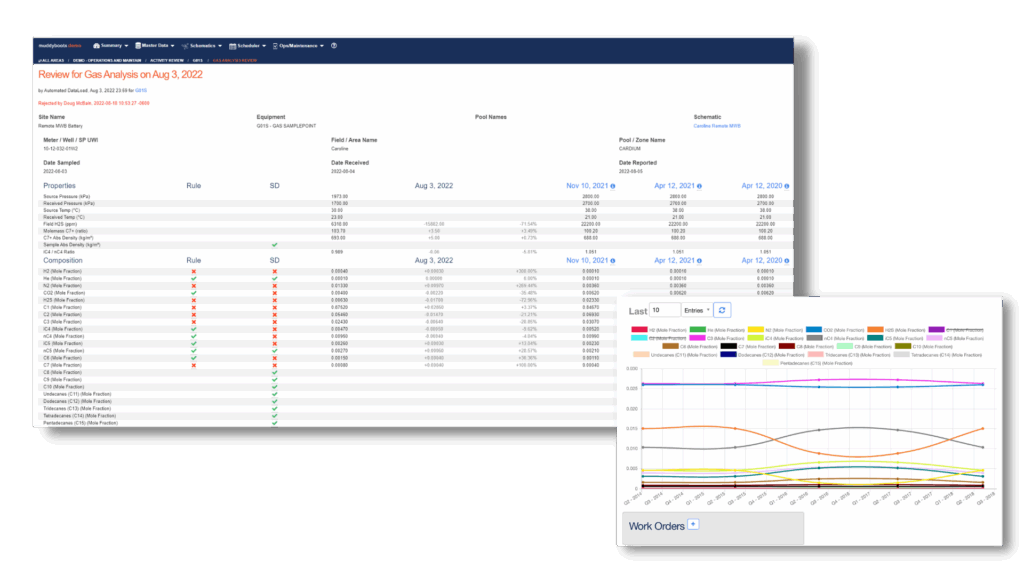Click the Activity Review breadcrumb link
The width and height of the screenshot is (1024, 576).
tap(167, 60)
